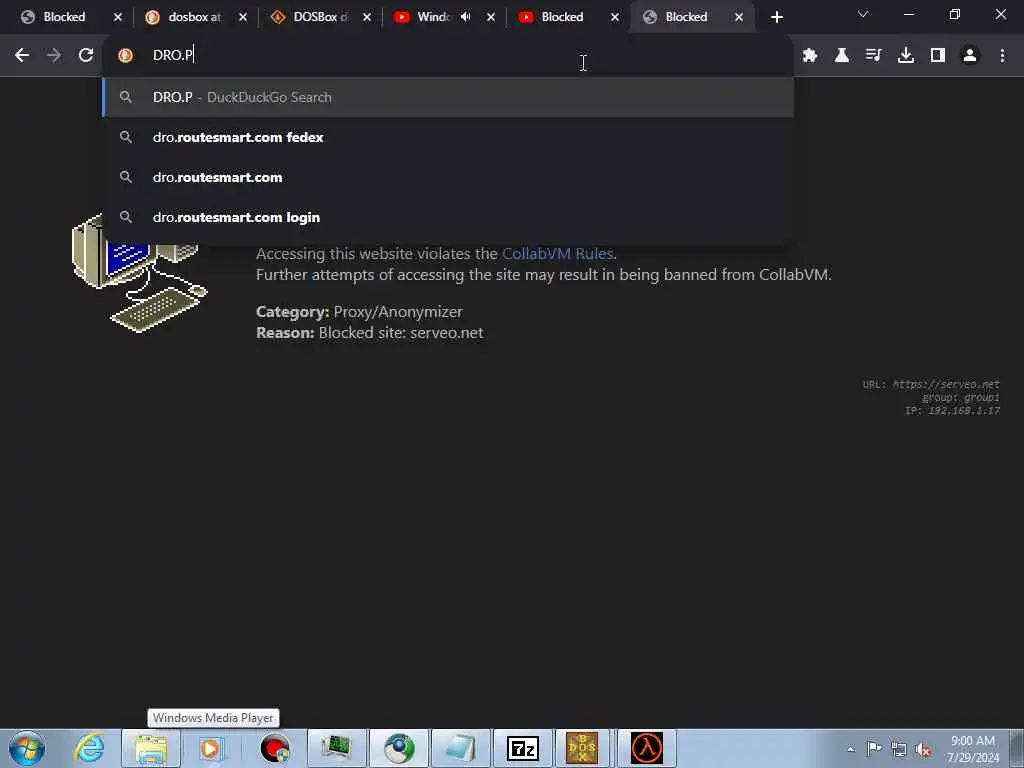Close the DOSBox download tab

[x=367, y=17]
